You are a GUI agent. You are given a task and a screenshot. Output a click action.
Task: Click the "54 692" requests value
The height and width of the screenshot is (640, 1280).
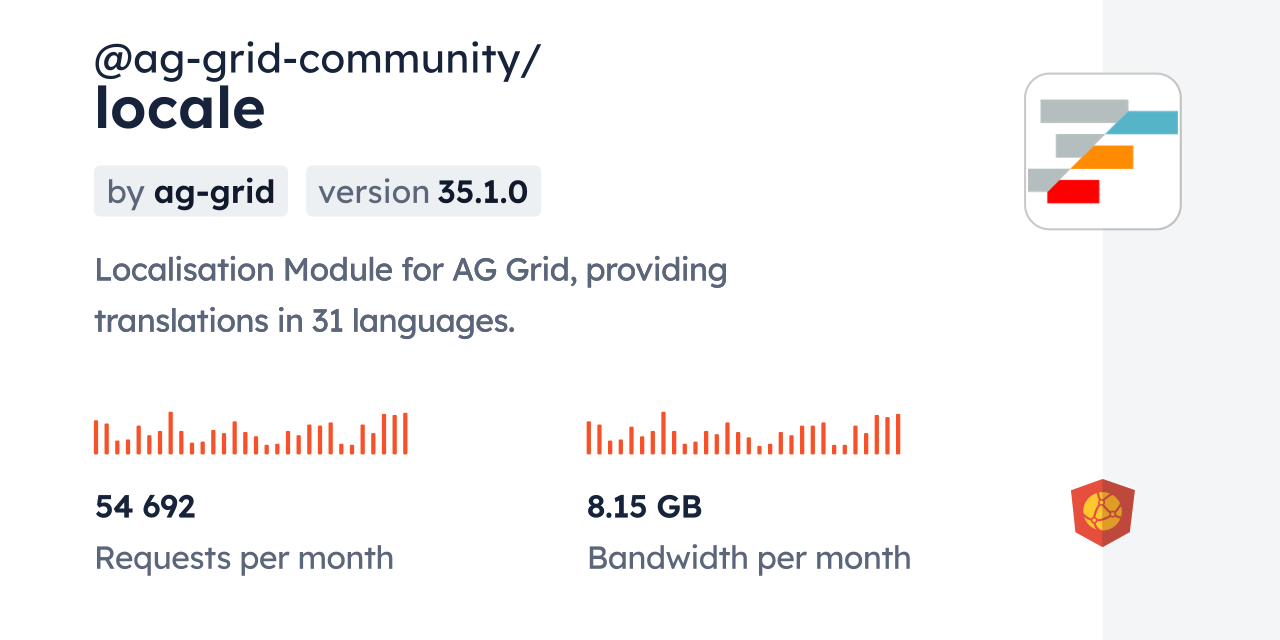coord(145,507)
